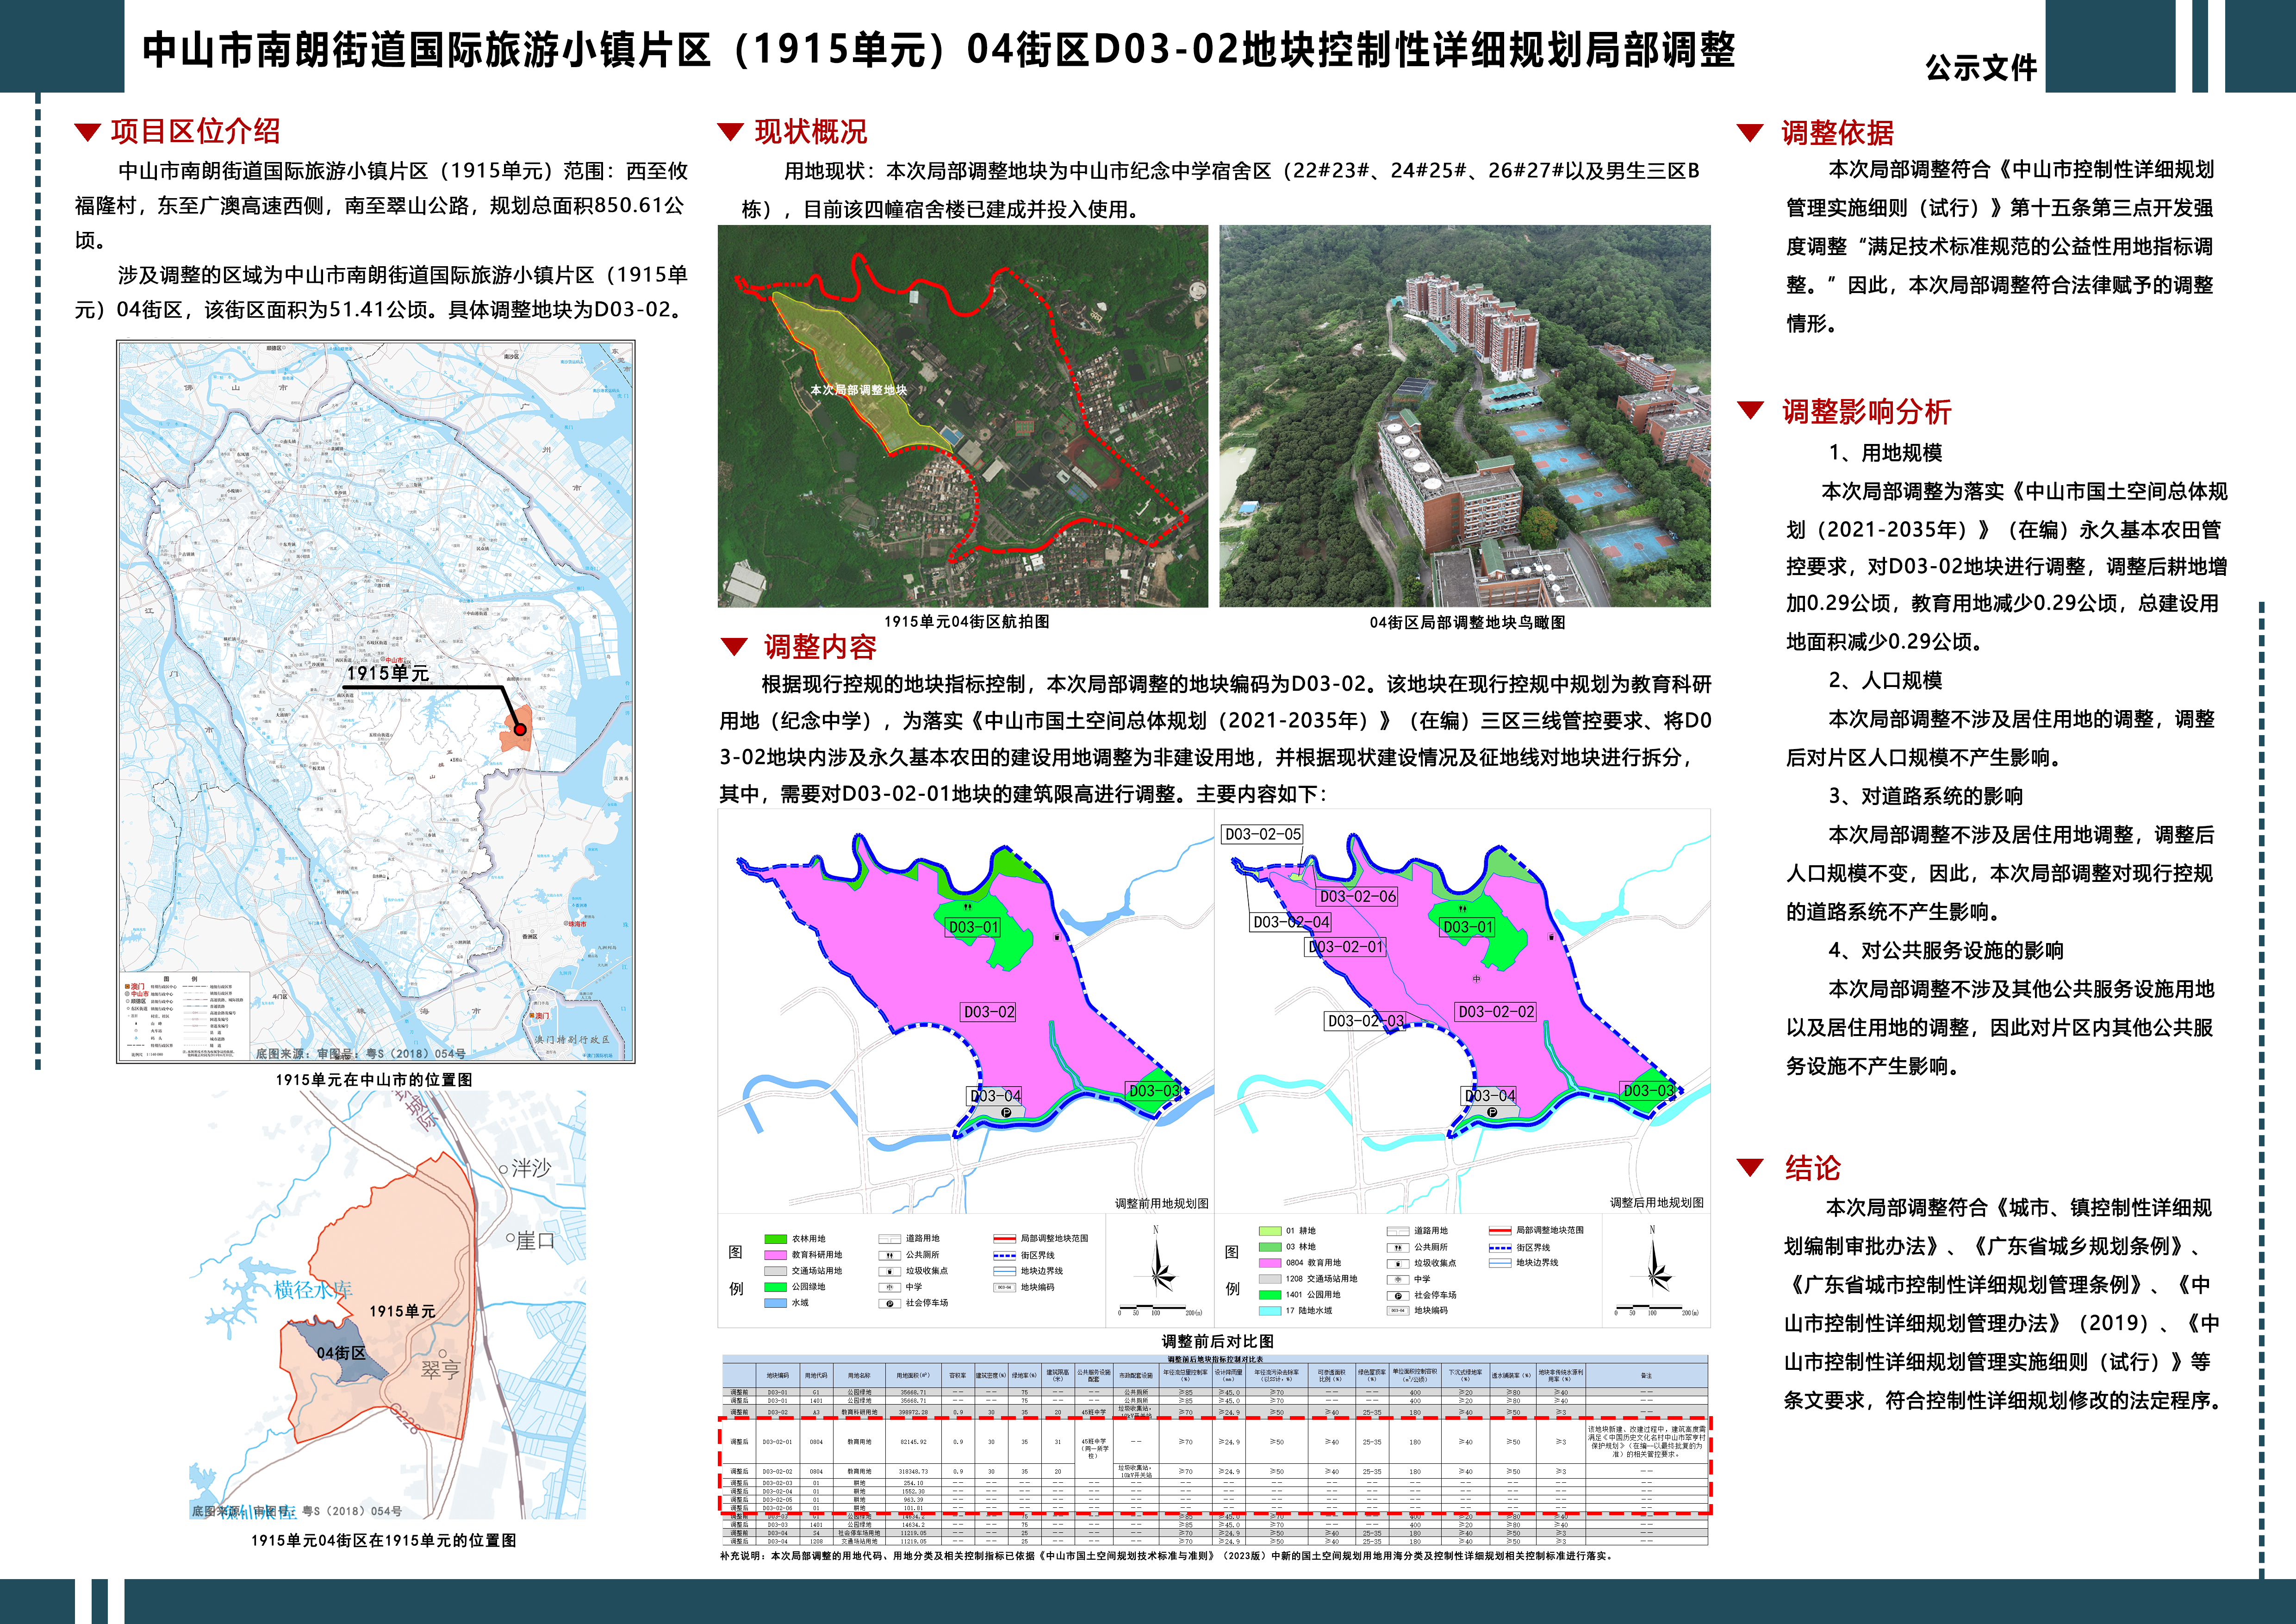Click the D03-02-02 parcel label on the 调整后 map
Viewport: 2296px width, 1624px height.
click(1495, 1011)
